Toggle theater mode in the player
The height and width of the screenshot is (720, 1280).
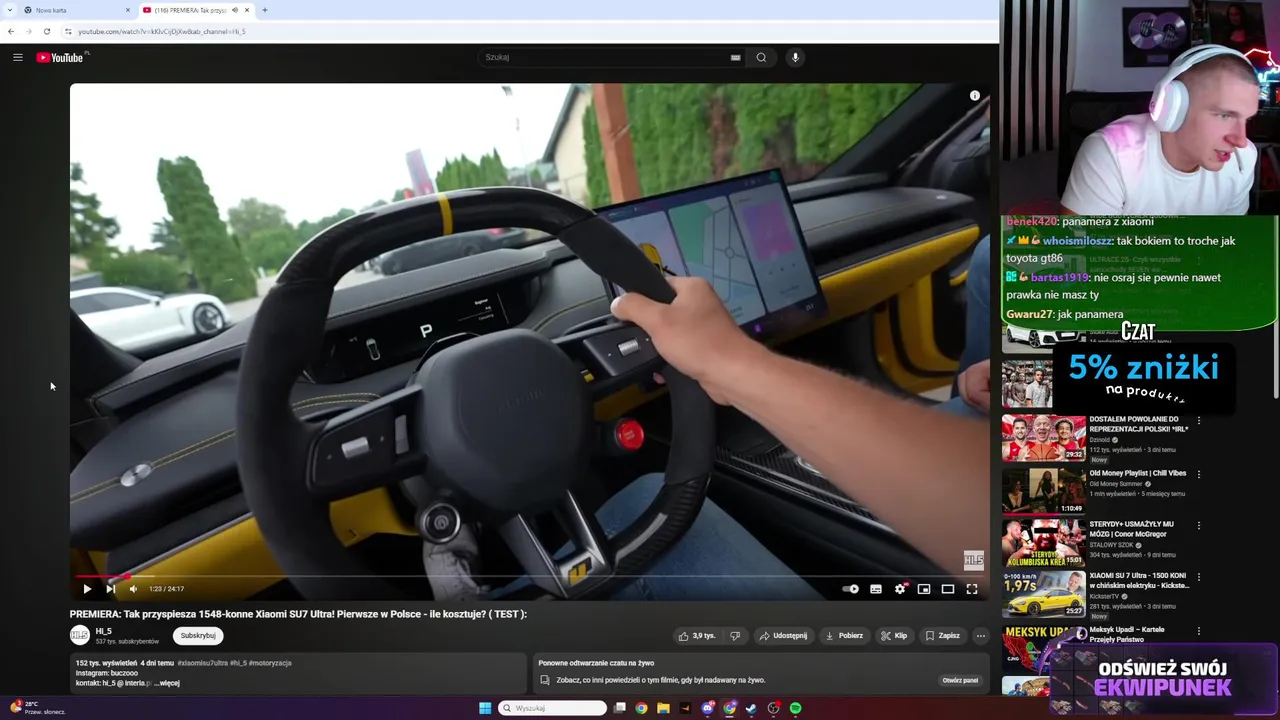tap(948, 589)
